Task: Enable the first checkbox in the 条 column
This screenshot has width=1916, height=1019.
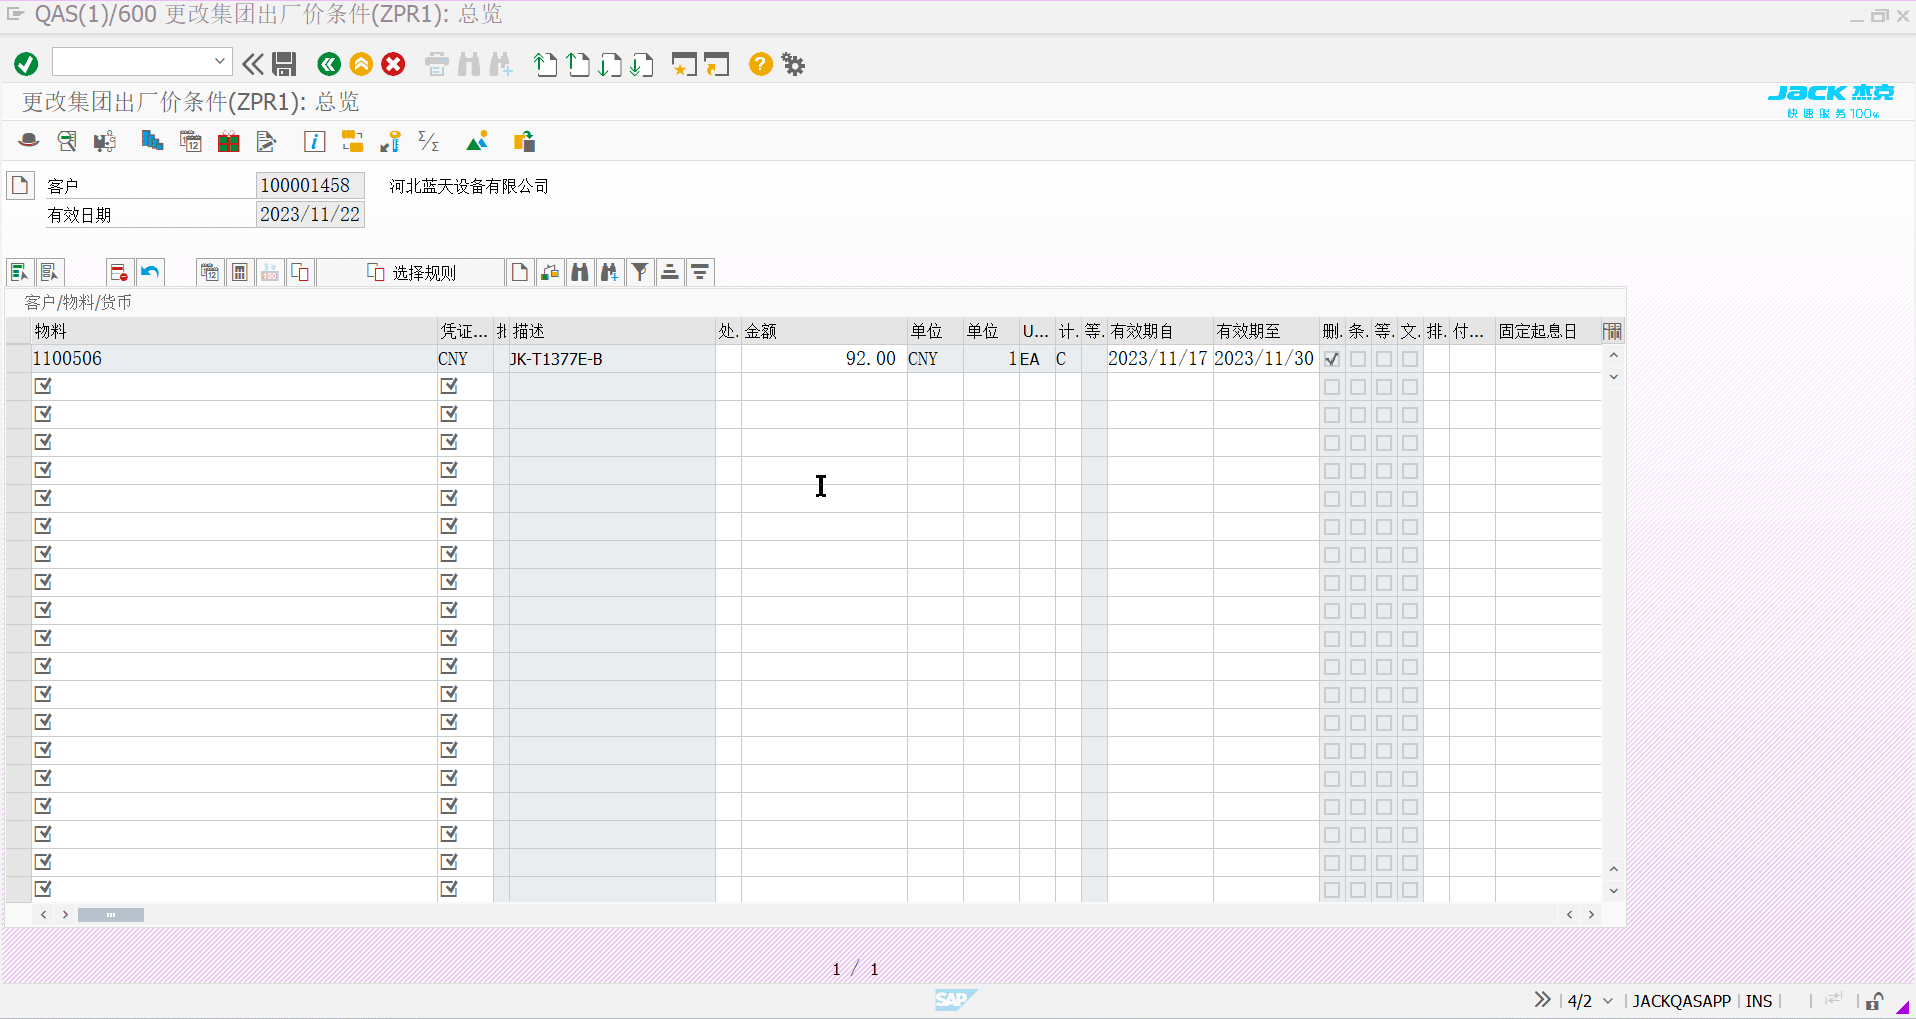Action: pos(1356,358)
